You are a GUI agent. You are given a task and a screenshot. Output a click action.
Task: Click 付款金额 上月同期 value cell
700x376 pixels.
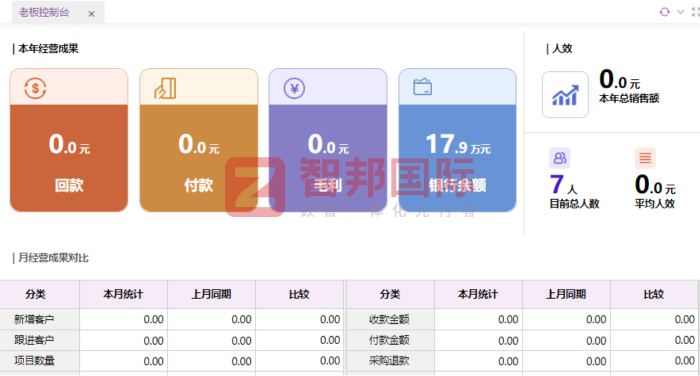566,340
